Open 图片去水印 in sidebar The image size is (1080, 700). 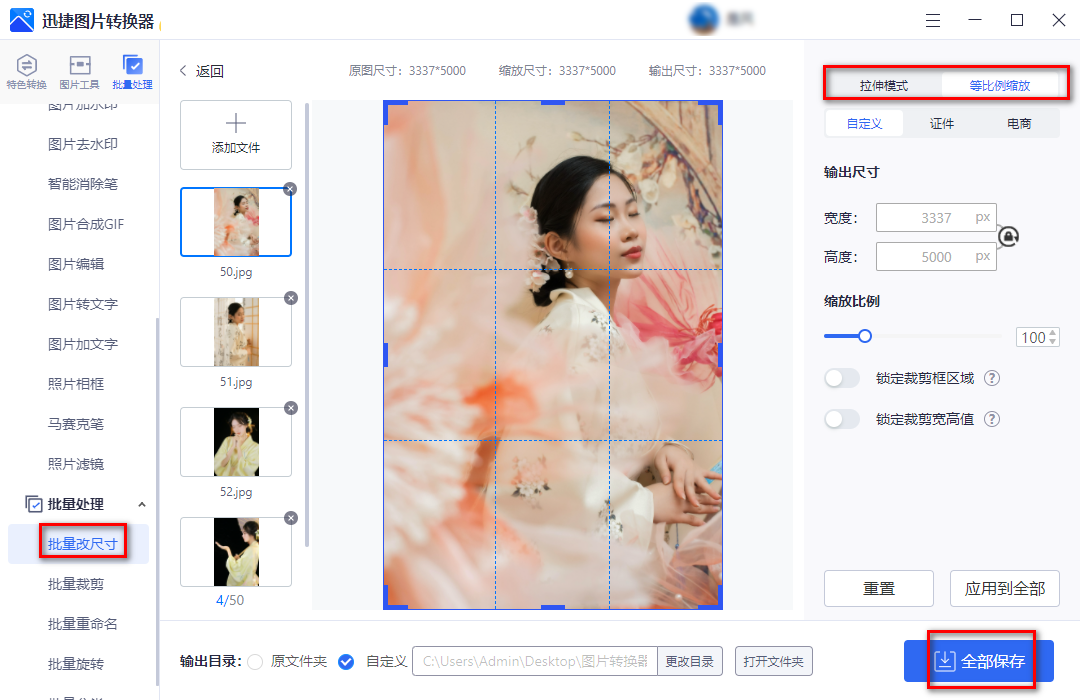point(83,144)
